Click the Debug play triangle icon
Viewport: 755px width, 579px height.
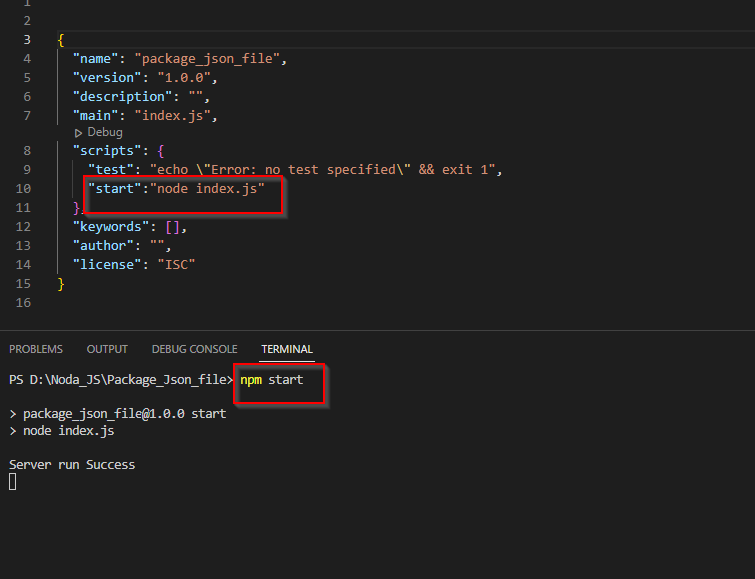click(78, 133)
